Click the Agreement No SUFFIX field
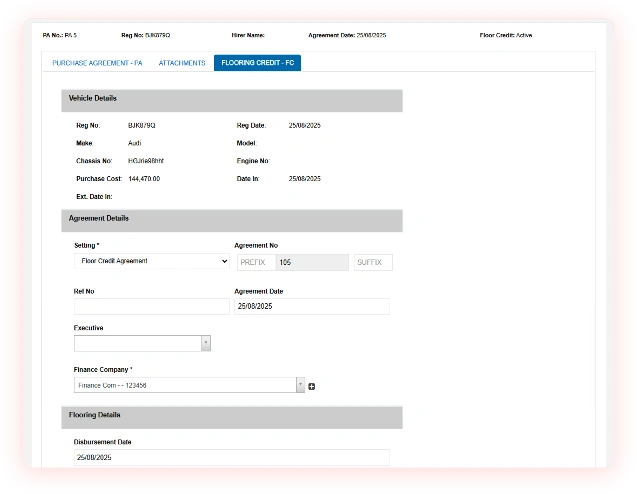 373,262
